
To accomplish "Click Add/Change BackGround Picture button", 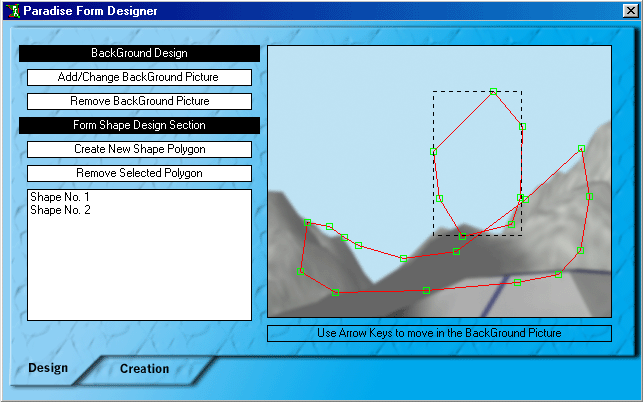I will pos(139,77).
